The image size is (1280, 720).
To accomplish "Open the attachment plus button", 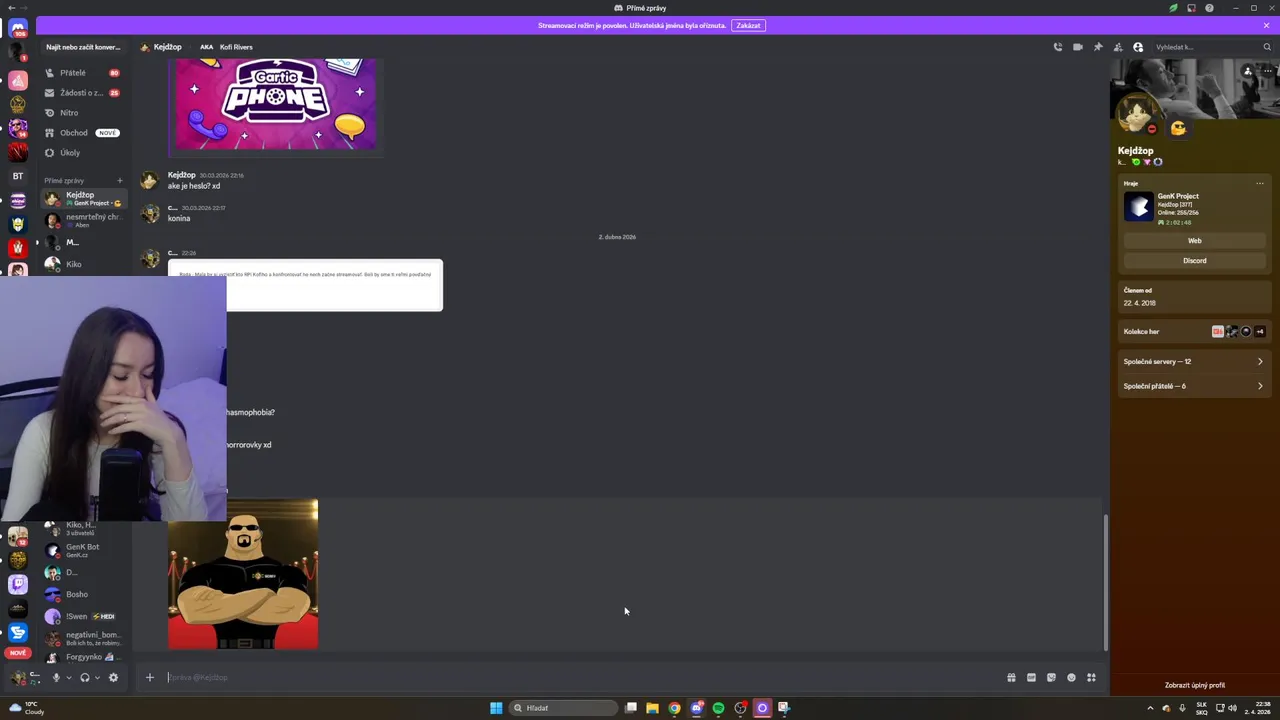I will [x=149, y=677].
